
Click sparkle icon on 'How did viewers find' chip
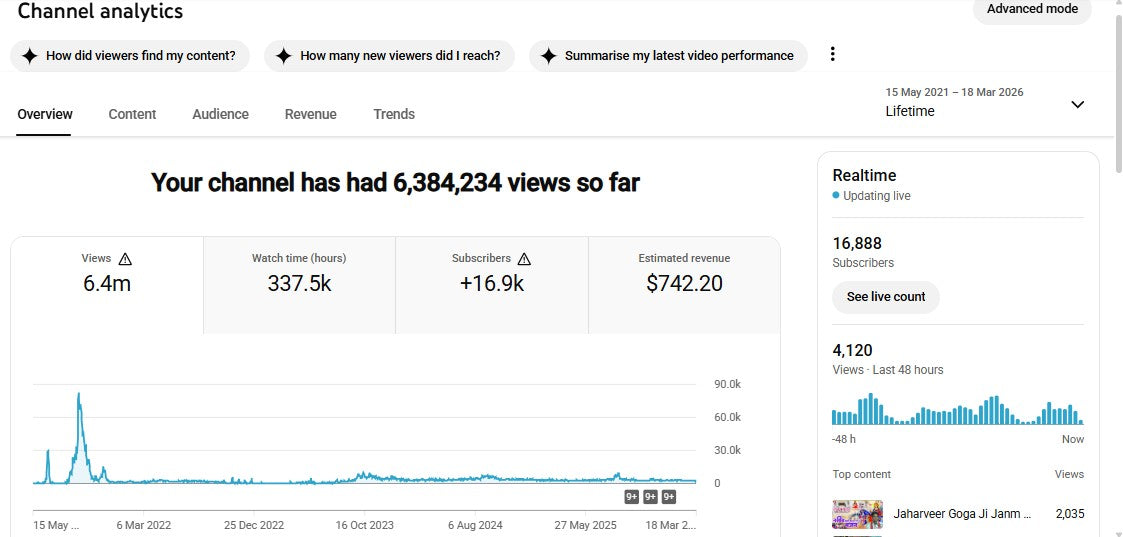coord(30,56)
